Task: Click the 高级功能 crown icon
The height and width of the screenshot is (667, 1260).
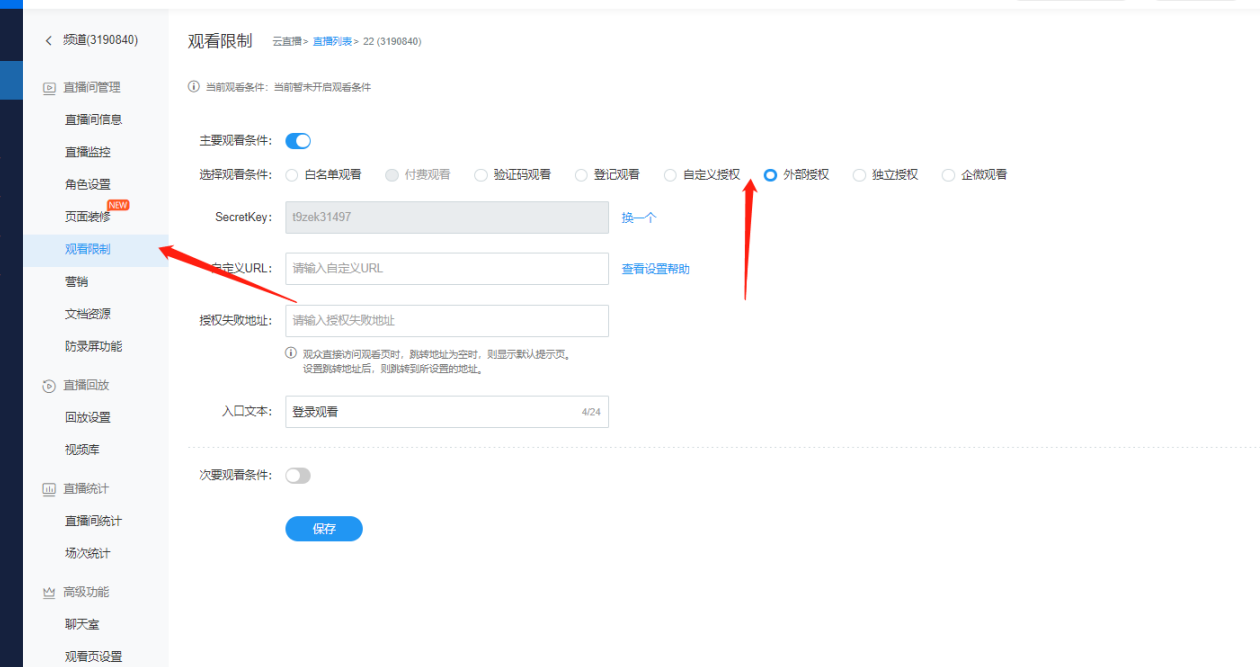Action: (48, 593)
